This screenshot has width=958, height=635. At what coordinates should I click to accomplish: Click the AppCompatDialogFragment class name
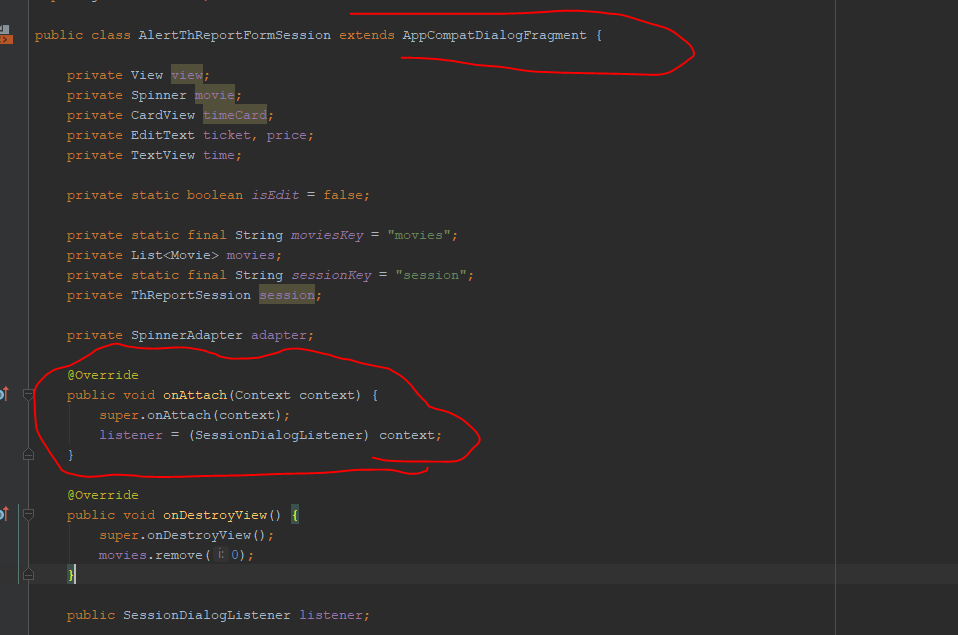coord(494,35)
